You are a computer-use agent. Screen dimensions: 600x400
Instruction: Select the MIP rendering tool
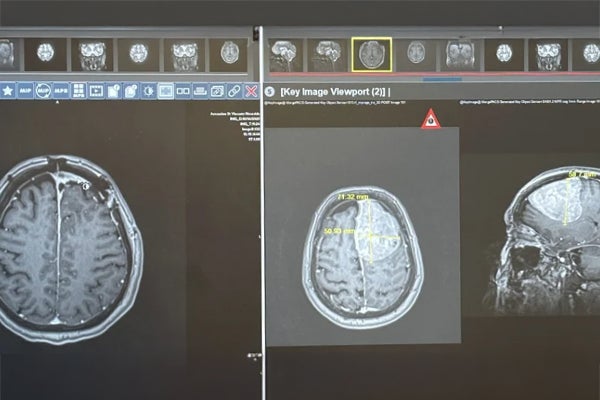25,91
